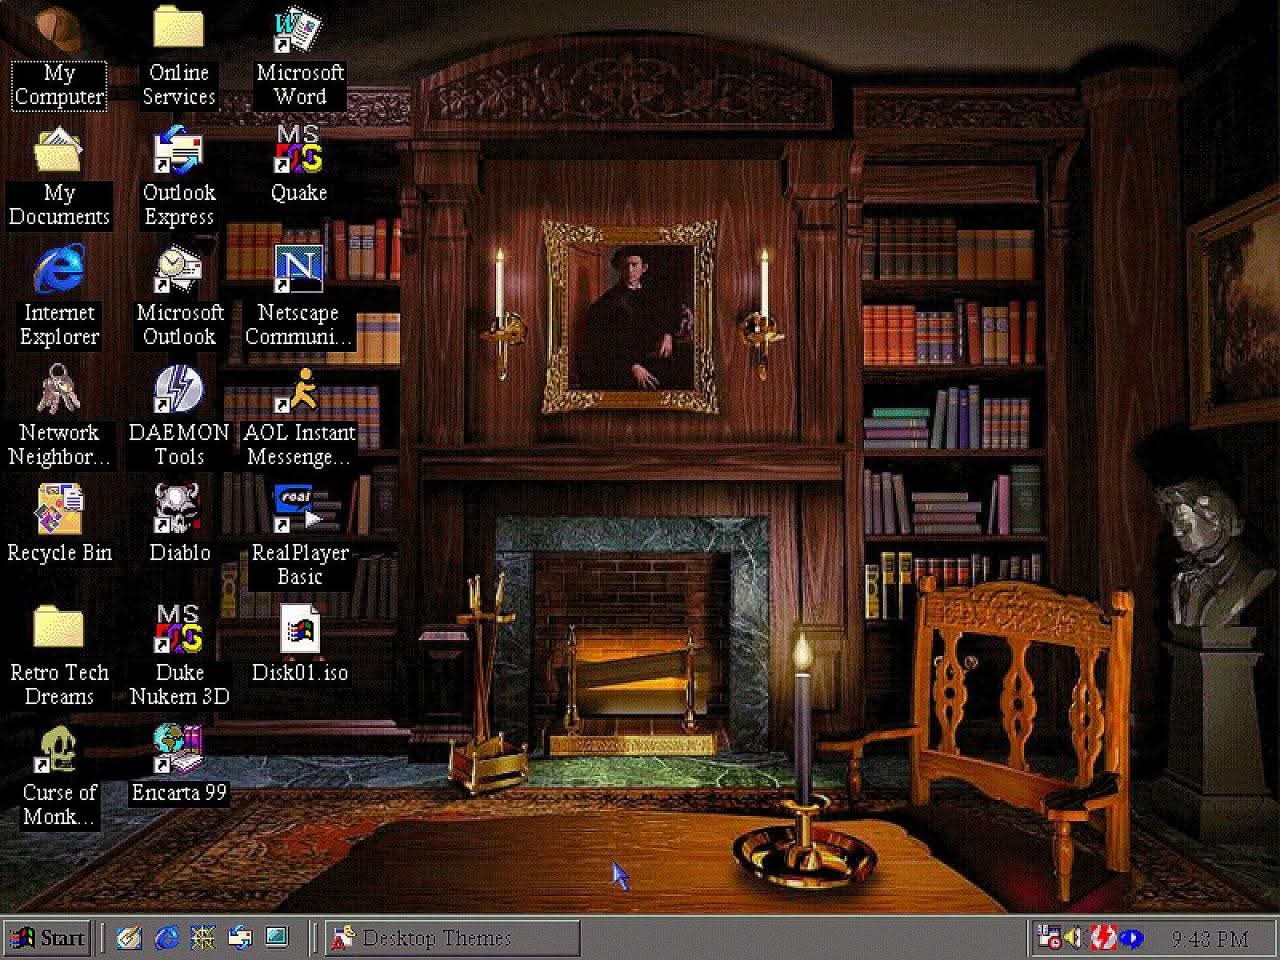Select the Disk01.iso file
Image resolution: width=1280 pixels, height=960 pixels.
tap(299, 645)
